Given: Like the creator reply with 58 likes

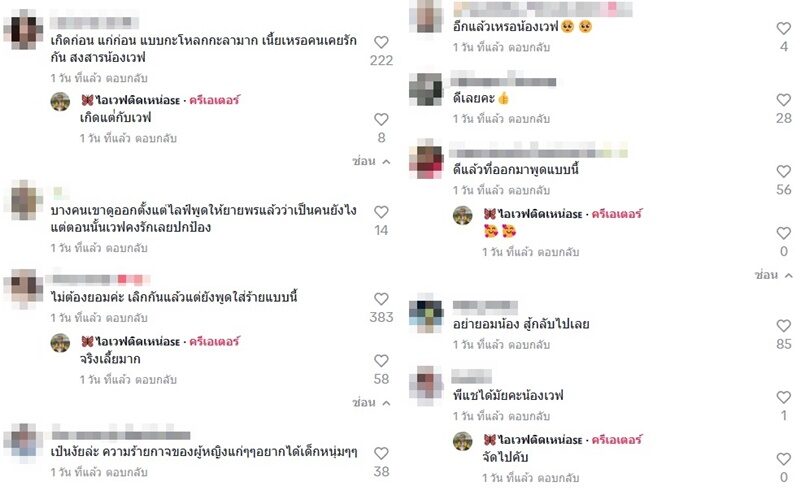Looking at the screenshot, I should pyautogui.click(x=381, y=361).
